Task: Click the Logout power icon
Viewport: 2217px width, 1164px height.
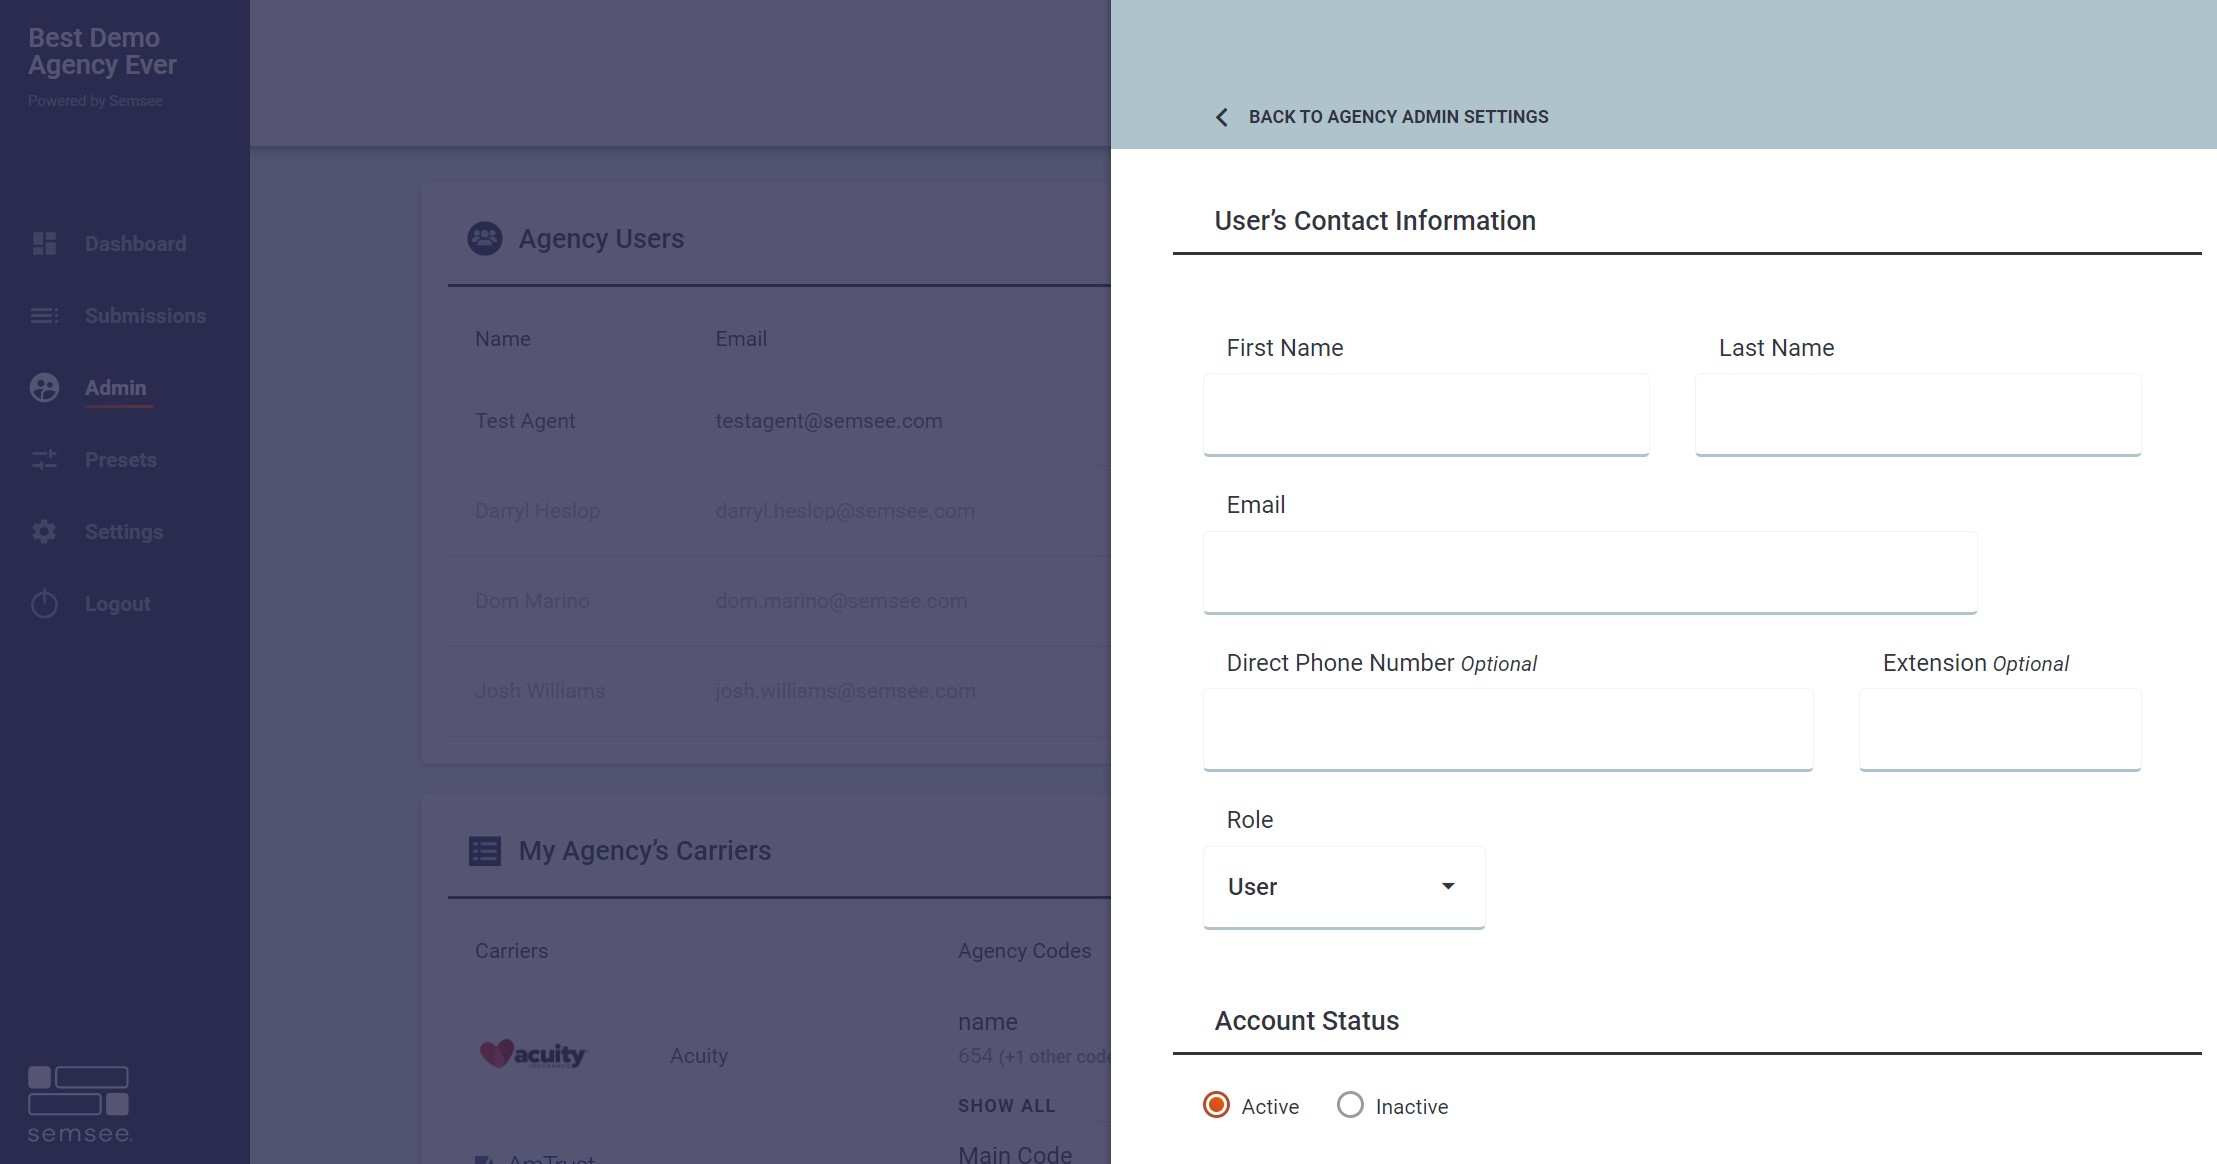Action: click(x=44, y=604)
